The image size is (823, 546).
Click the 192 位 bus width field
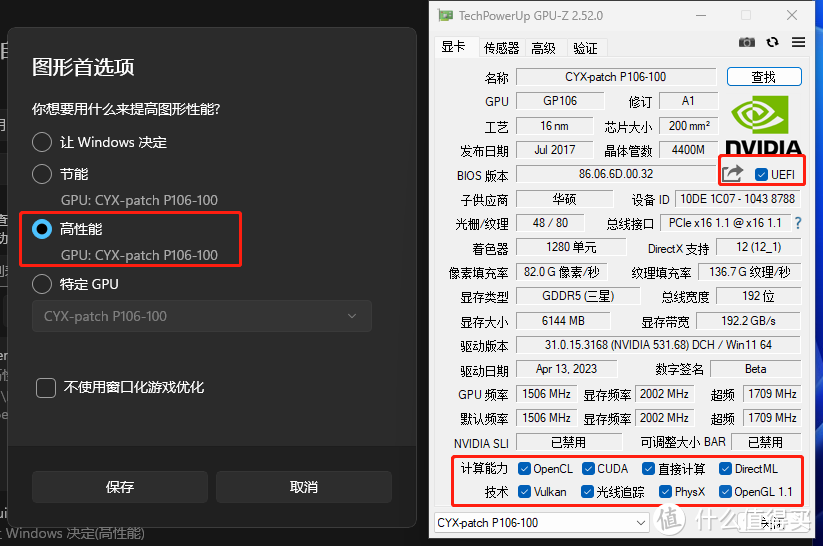(x=759, y=296)
